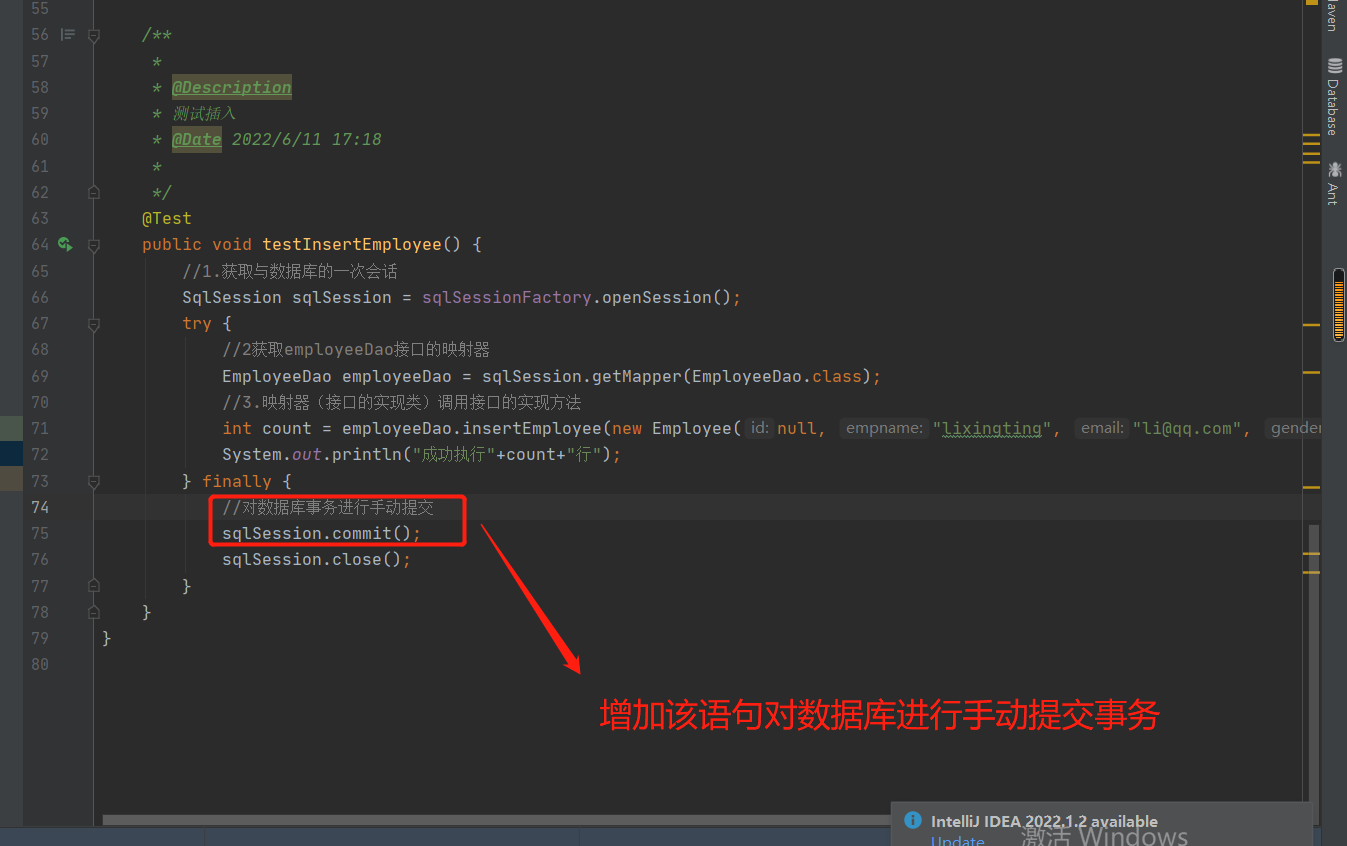Click the fold end marker at line 78
Viewport: 1347px width, 846px height.
[93, 611]
